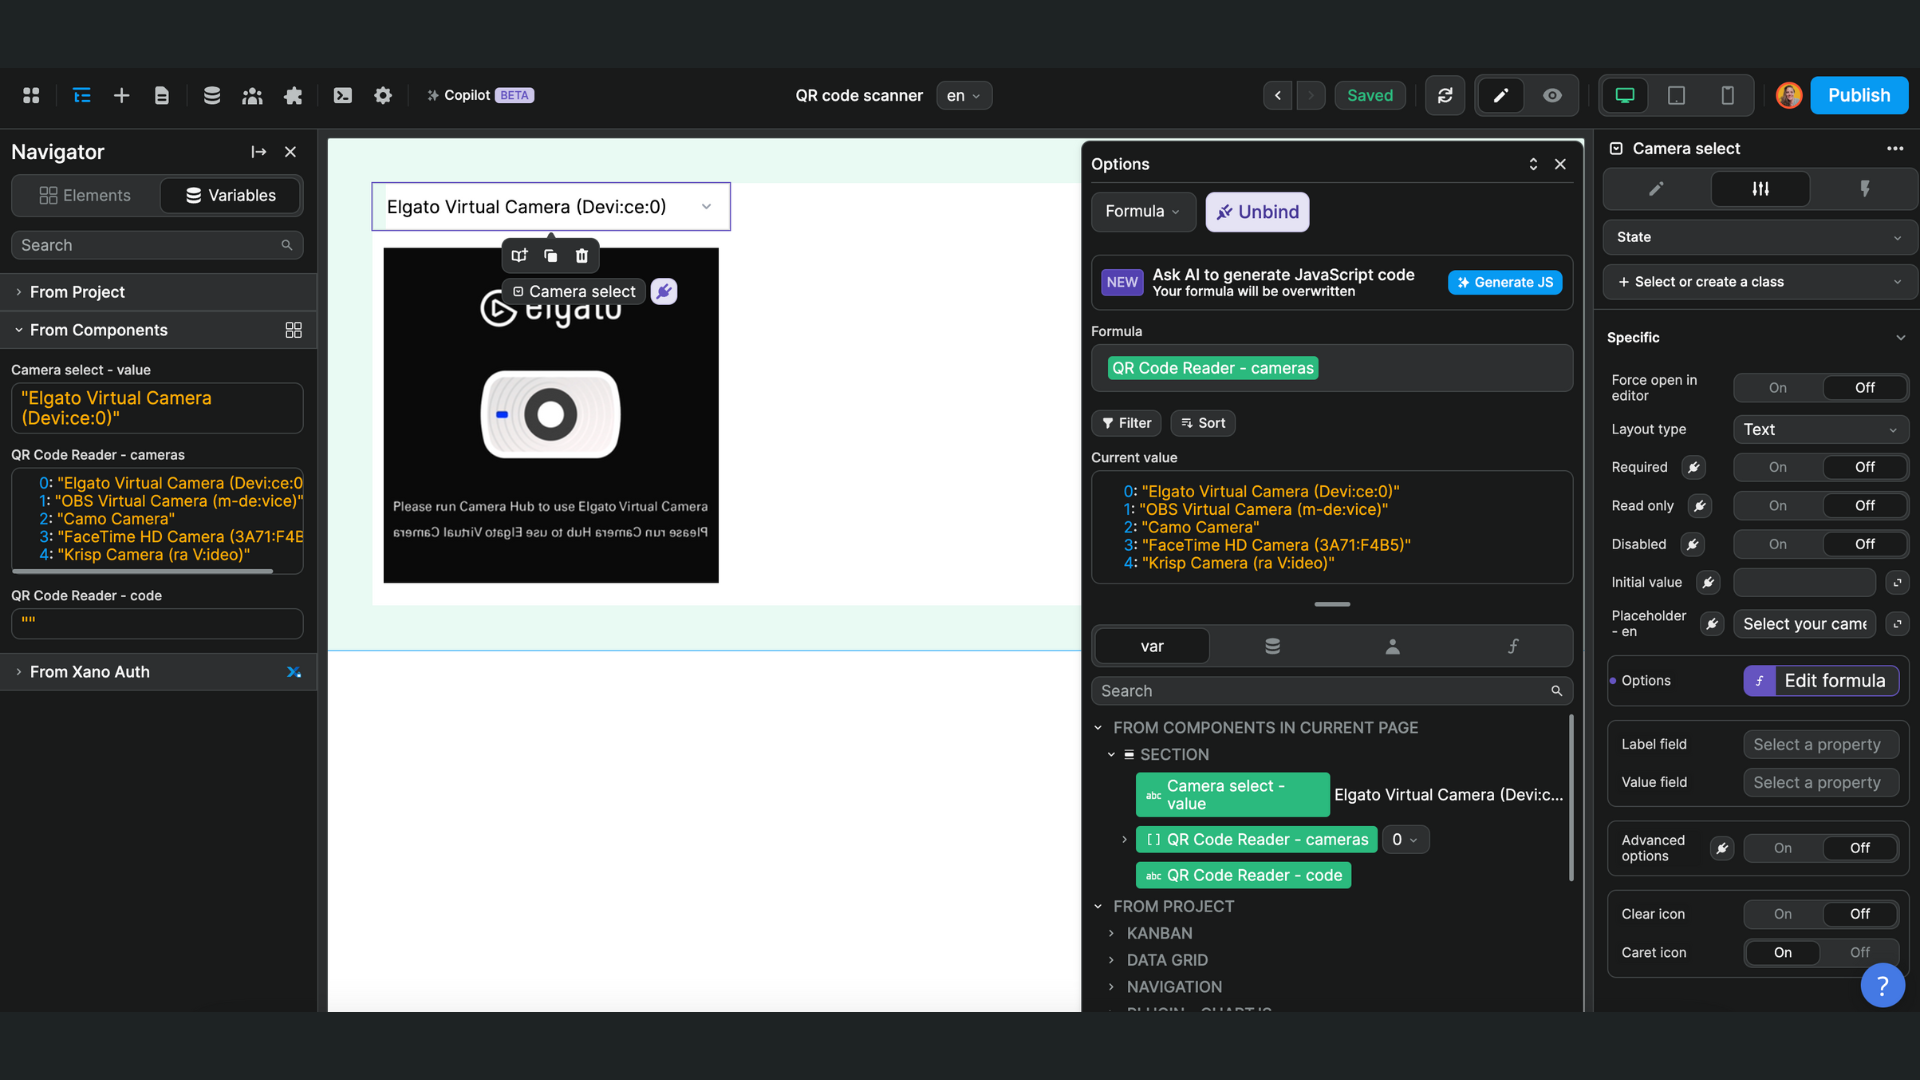Open the Layout type dropdown showing Text

pos(1820,429)
